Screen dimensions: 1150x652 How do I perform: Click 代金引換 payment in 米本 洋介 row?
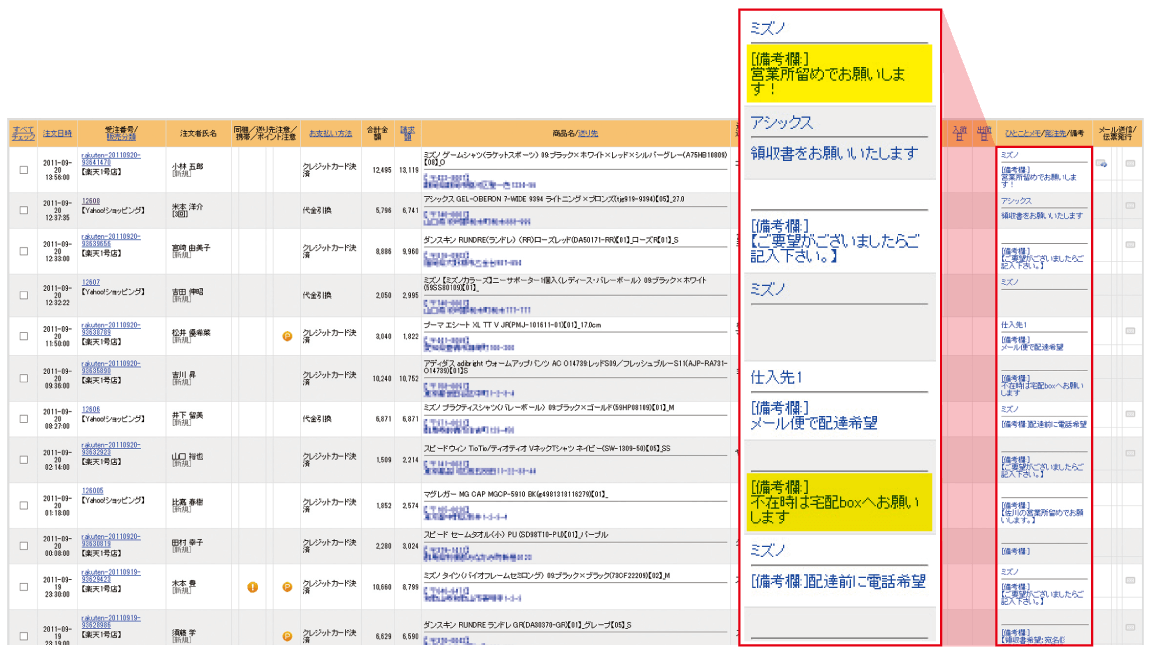pyautogui.click(x=317, y=210)
